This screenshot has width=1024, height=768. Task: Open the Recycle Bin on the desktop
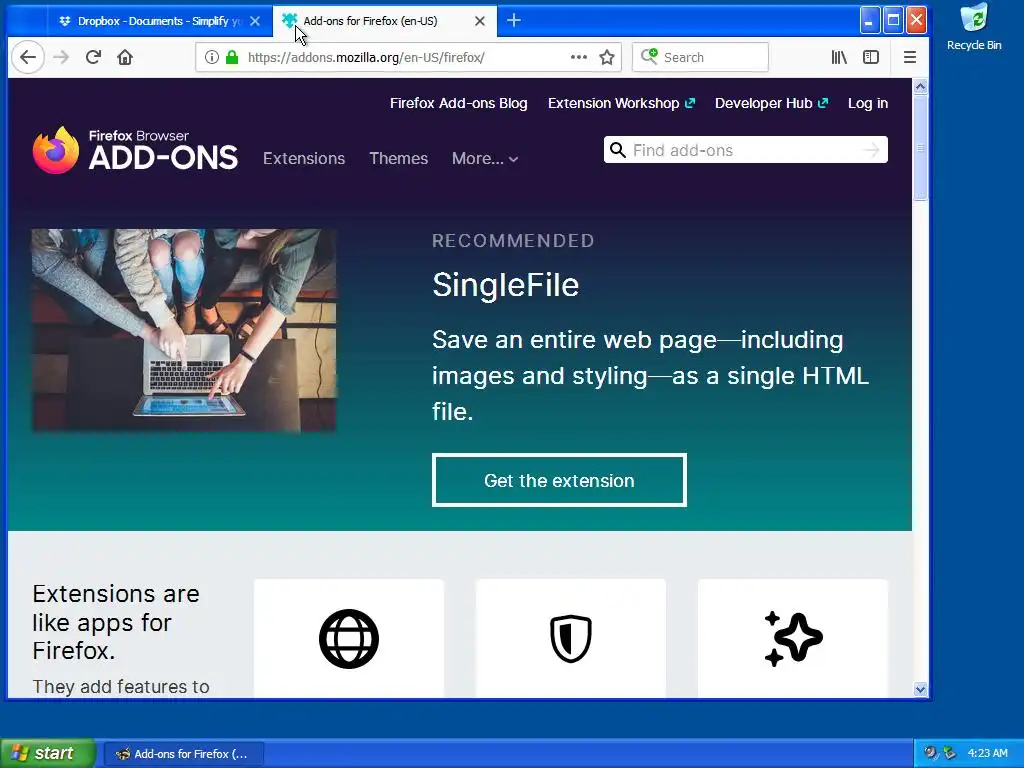click(x=974, y=27)
